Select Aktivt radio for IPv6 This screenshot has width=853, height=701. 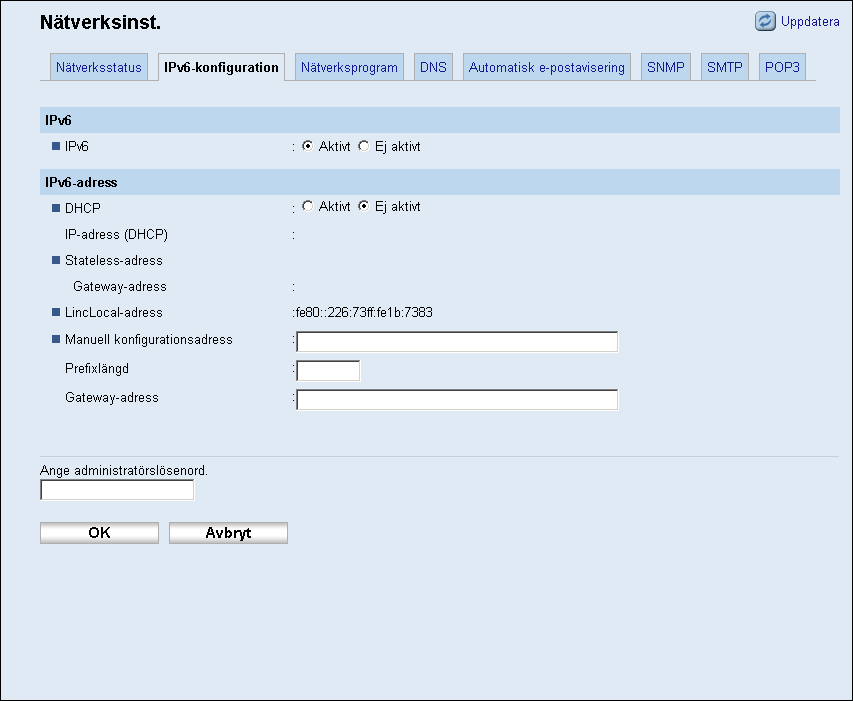pyautogui.click(x=307, y=146)
